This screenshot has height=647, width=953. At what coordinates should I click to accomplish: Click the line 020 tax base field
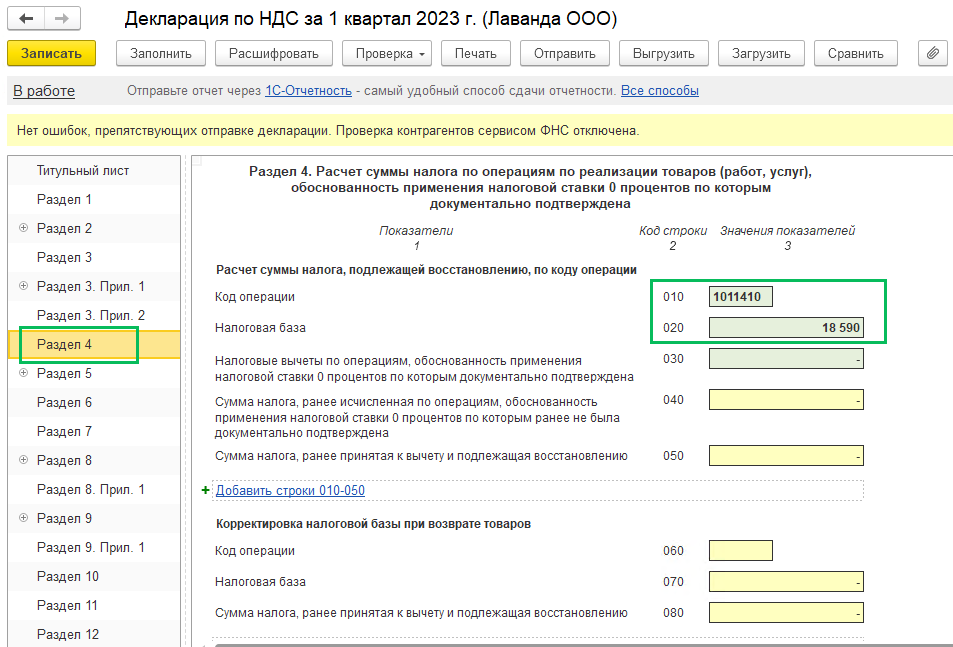(x=786, y=327)
